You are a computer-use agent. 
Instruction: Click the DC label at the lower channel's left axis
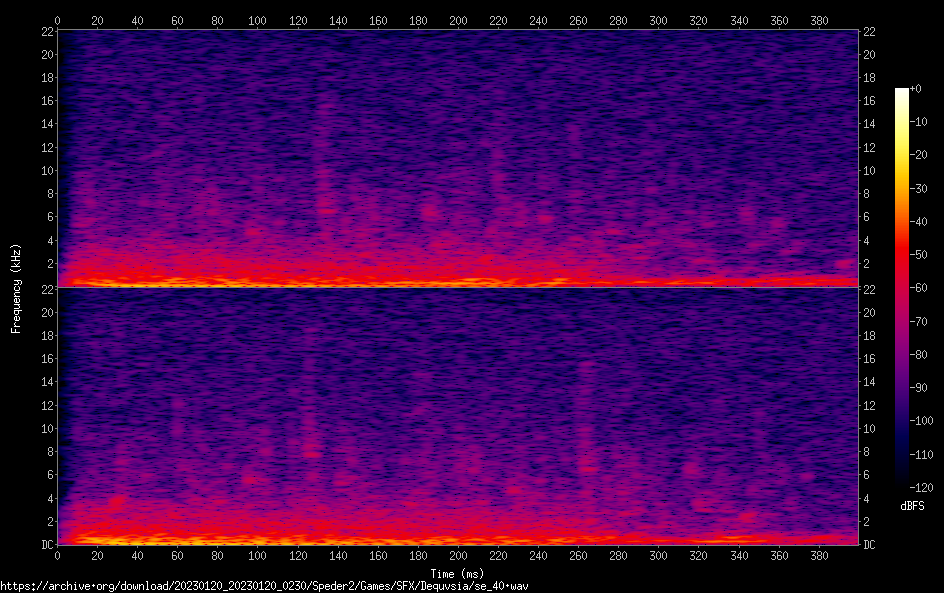click(46, 545)
